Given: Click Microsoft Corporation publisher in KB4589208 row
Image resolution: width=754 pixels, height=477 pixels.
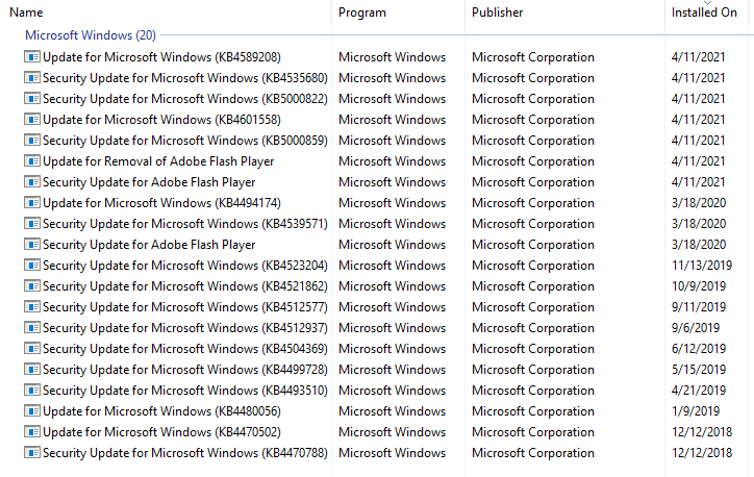Looking at the screenshot, I should coord(533,57).
